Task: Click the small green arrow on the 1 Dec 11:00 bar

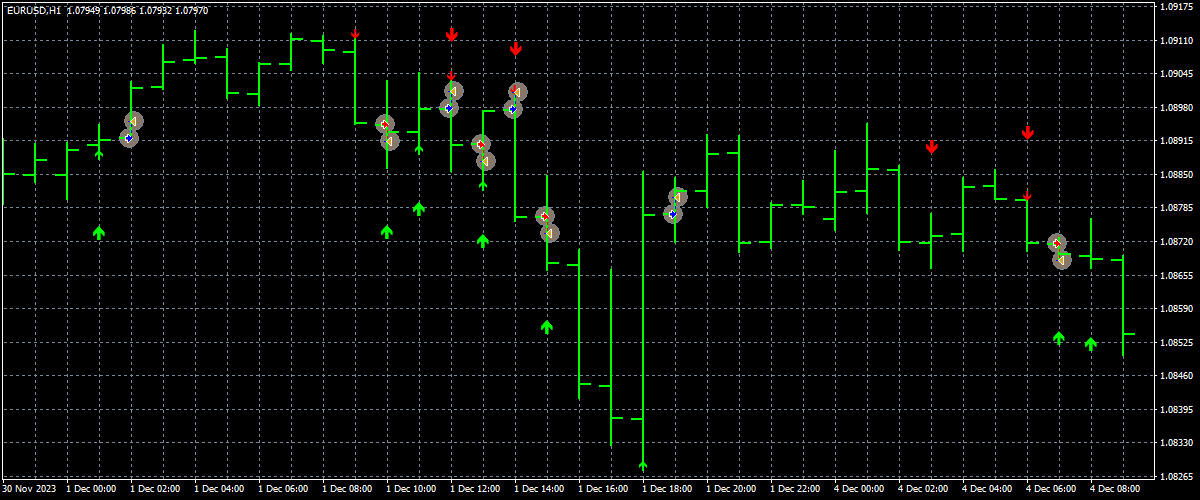Action: click(x=419, y=148)
